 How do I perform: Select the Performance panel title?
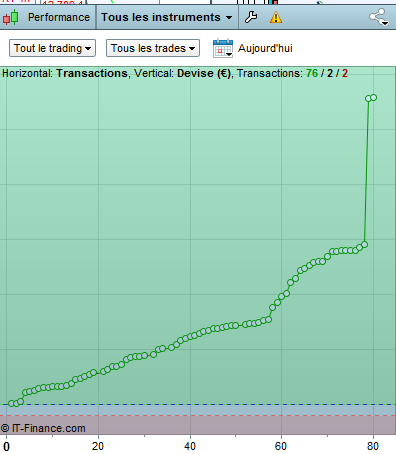click(x=59, y=17)
